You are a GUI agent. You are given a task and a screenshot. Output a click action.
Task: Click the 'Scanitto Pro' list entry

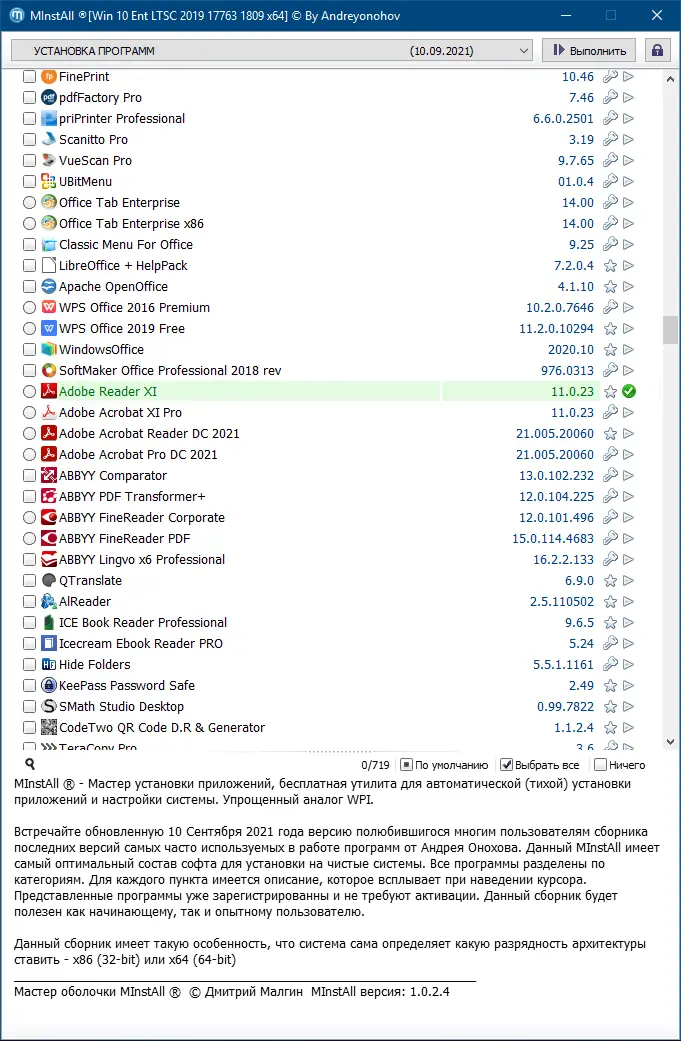coord(94,139)
